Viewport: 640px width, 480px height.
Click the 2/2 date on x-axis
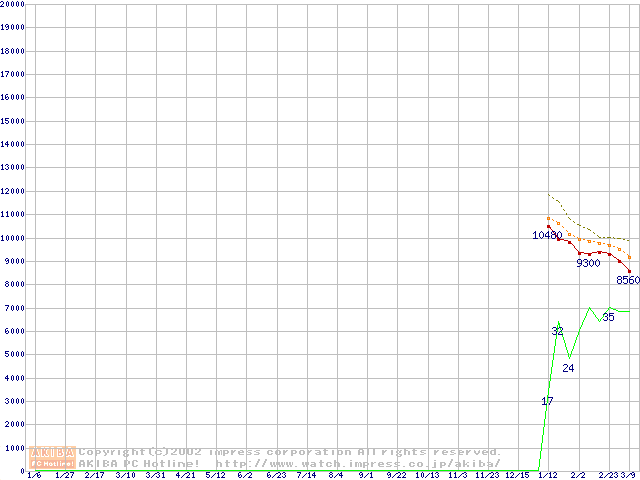coord(579,475)
